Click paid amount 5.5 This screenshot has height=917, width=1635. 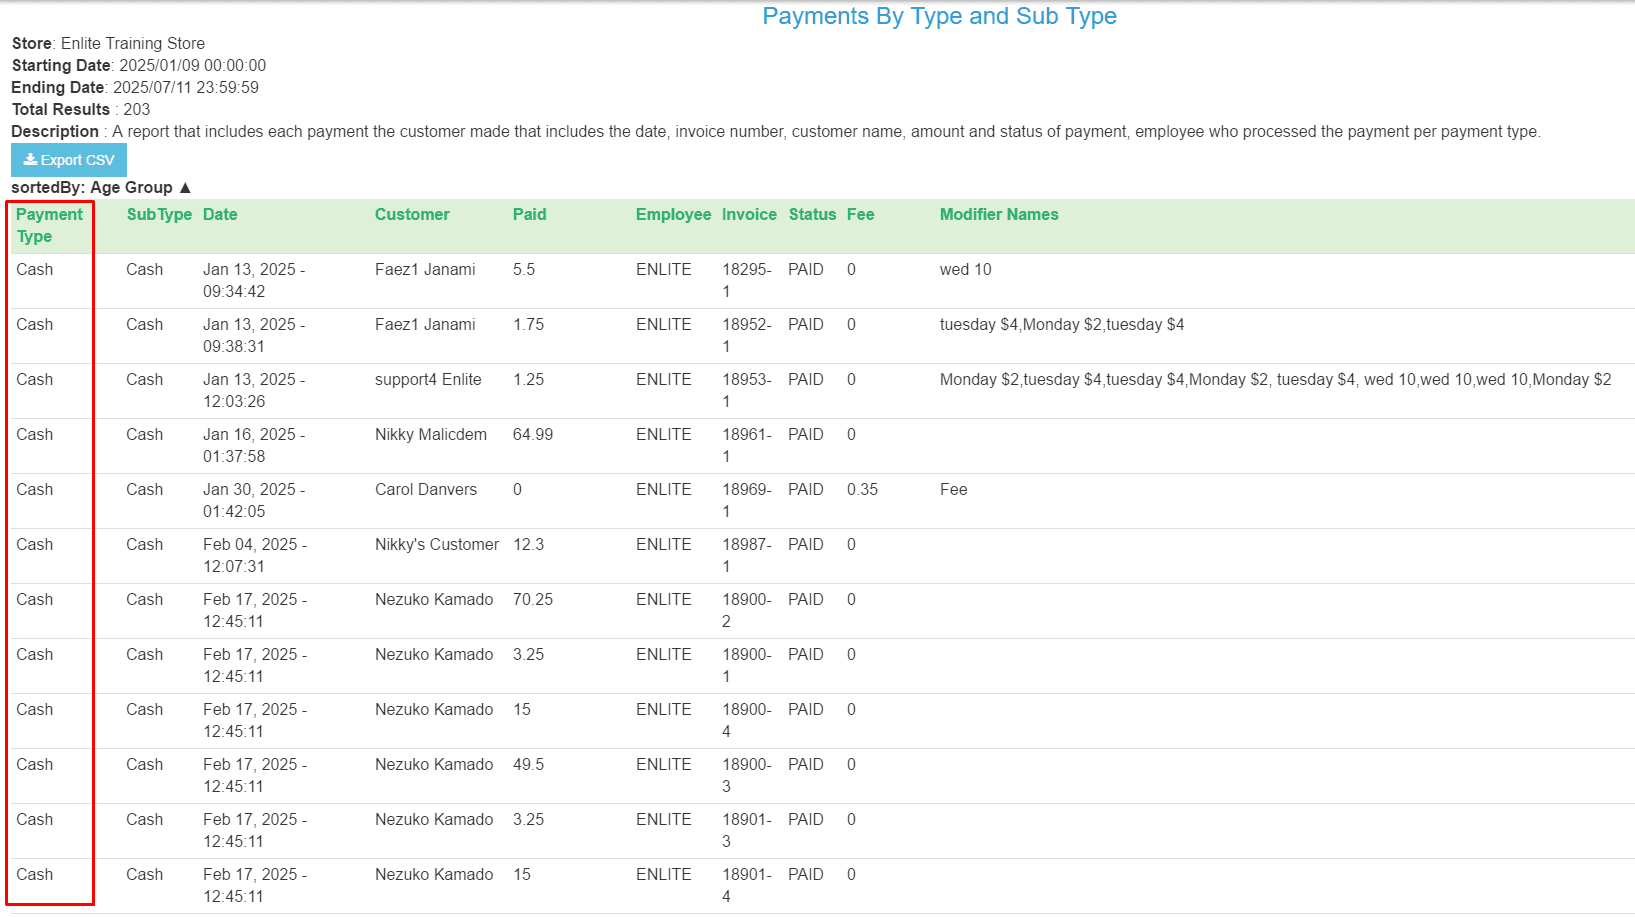click(524, 270)
